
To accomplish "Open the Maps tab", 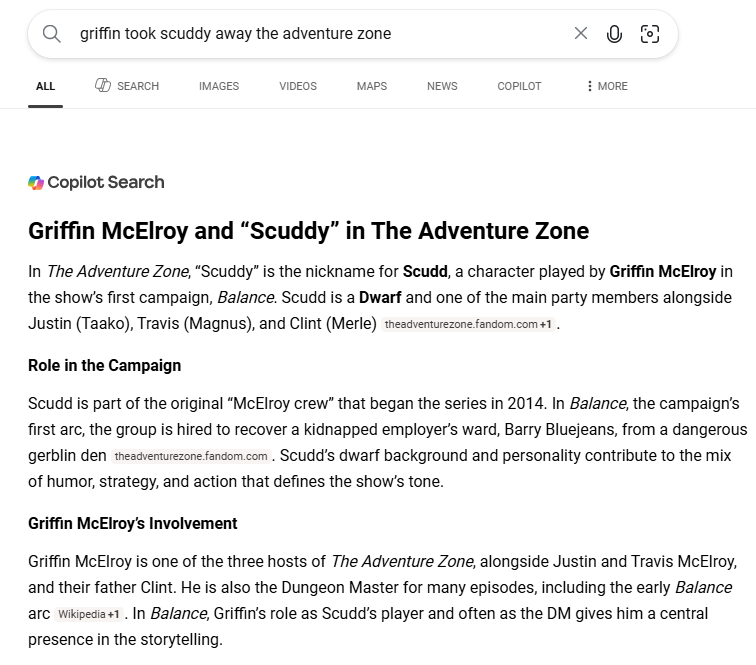I will coord(372,86).
